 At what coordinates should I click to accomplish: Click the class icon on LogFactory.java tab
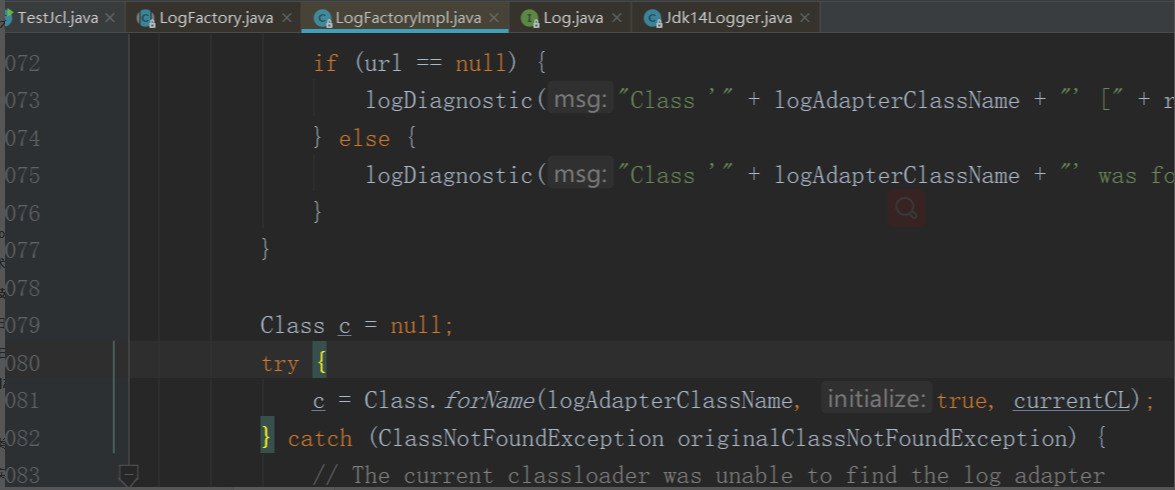pyautogui.click(x=145, y=18)
